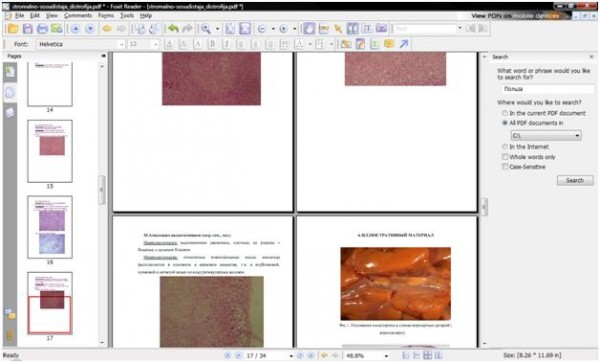
Task: Click the Pages panel scroll down arrow
Action: click(x=102, y=343)
